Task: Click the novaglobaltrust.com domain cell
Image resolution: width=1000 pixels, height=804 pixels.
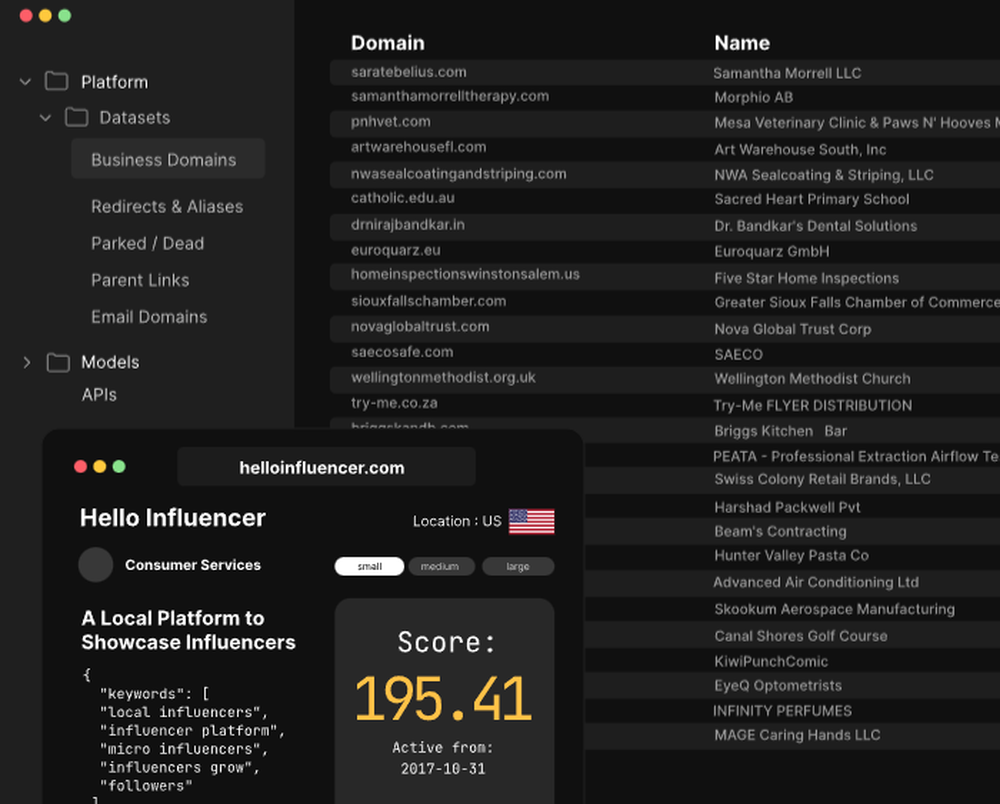Action: click(420, 327)
